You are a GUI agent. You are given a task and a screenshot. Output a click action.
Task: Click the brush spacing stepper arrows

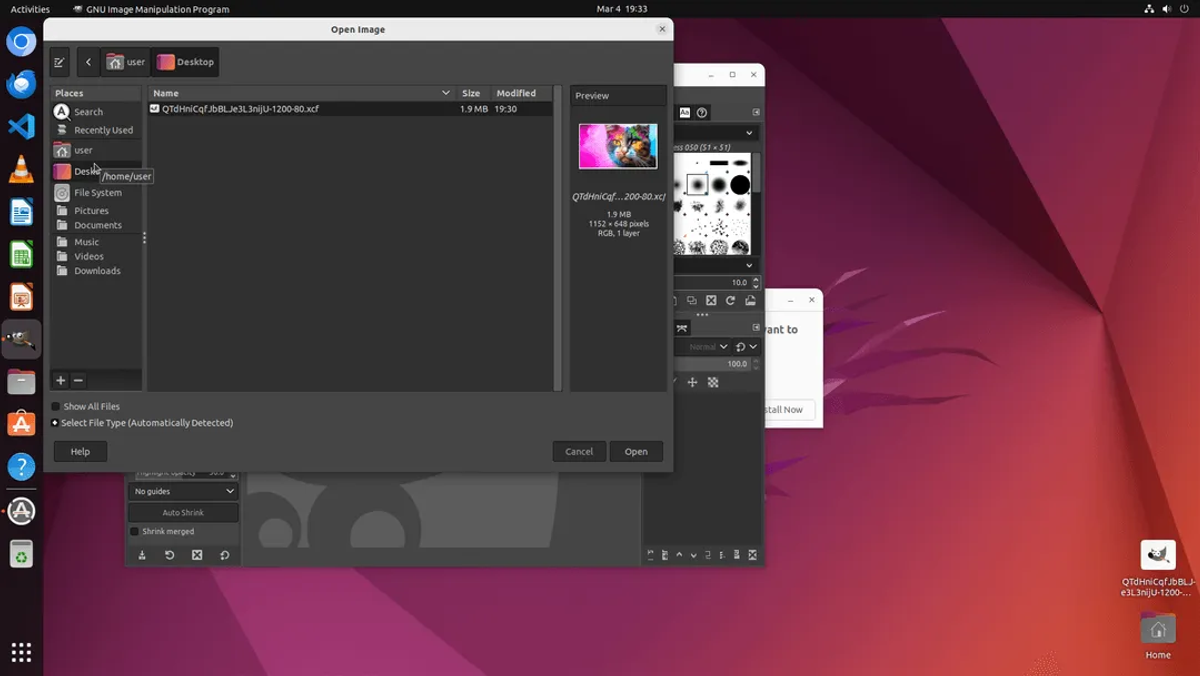click(x=754, y=283)
